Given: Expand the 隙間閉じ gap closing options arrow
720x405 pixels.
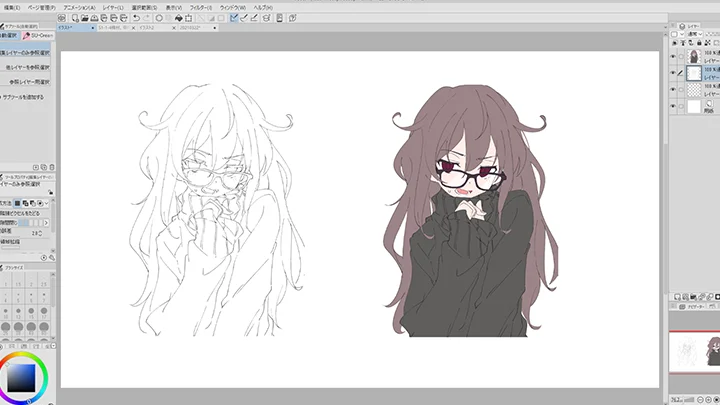Looking at the screenshot, I should coord(46,223).
